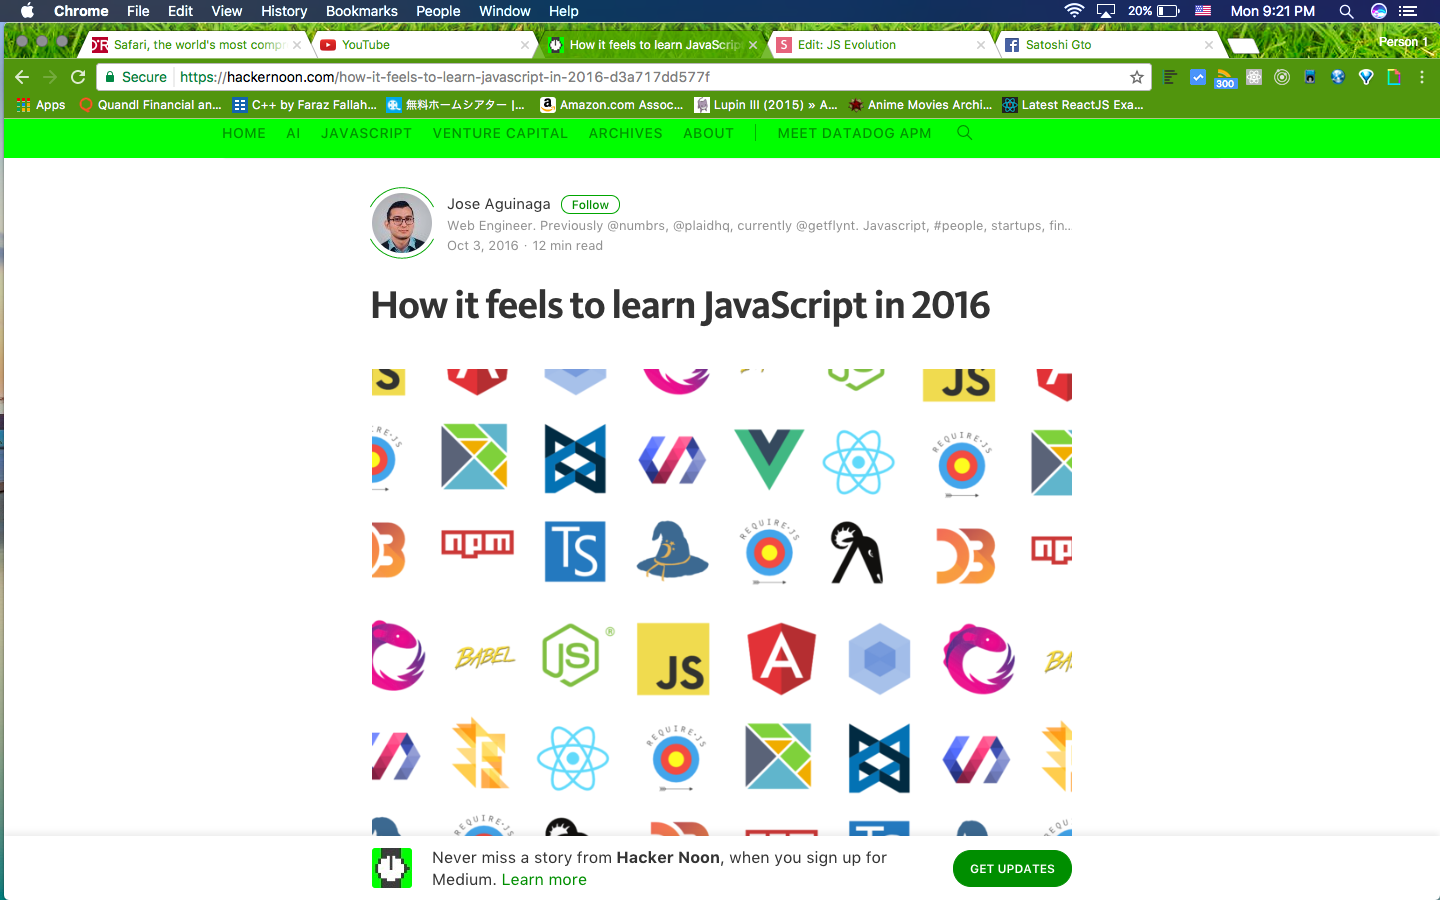Close the YouTube tab

[x=525, y=45]
